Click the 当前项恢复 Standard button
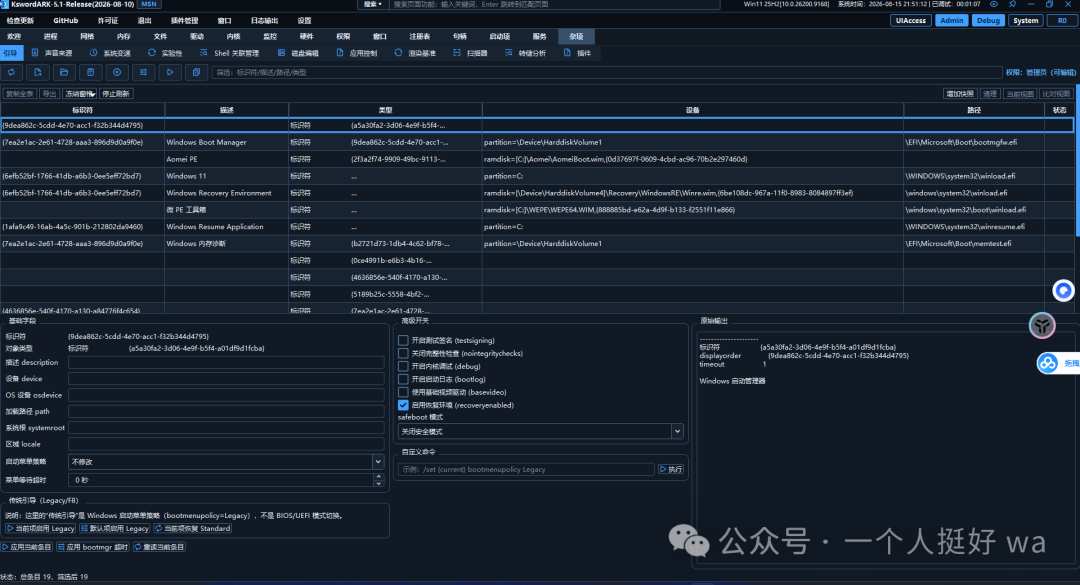 pos(193,528)
